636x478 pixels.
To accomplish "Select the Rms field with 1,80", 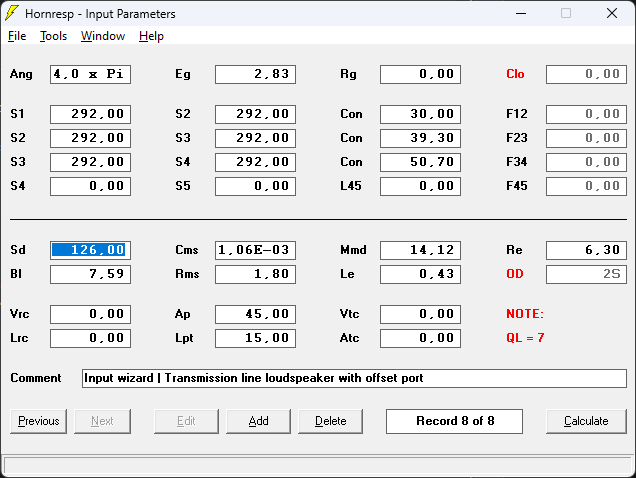I will click(x=256, y=274).
